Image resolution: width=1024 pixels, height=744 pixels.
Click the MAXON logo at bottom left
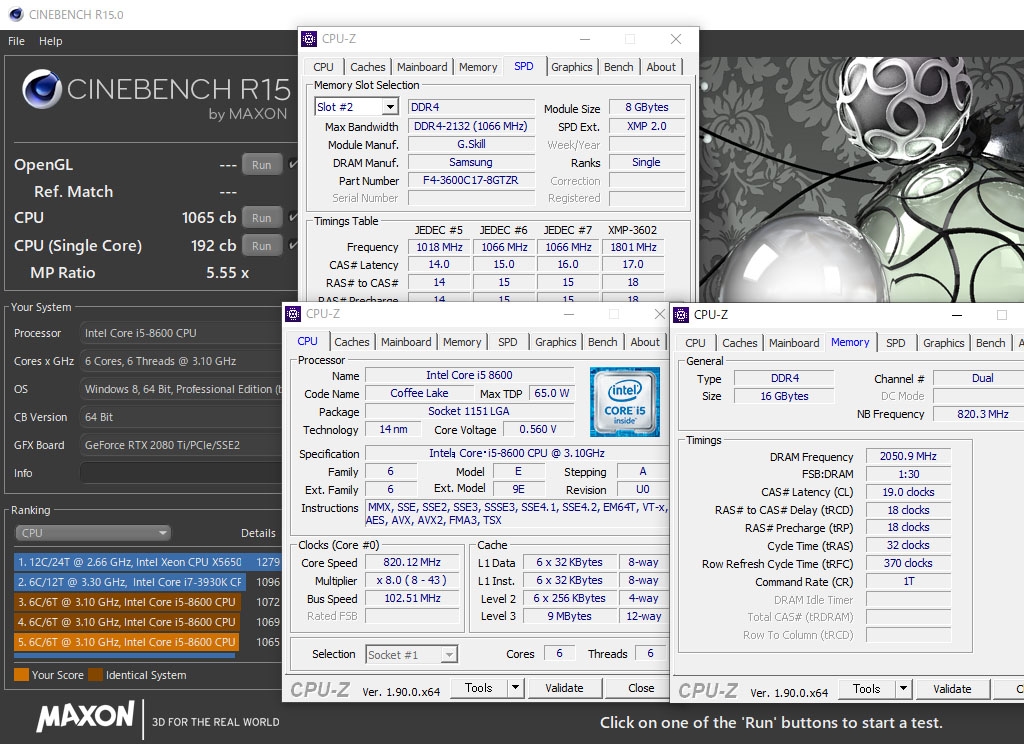point(86,716)
